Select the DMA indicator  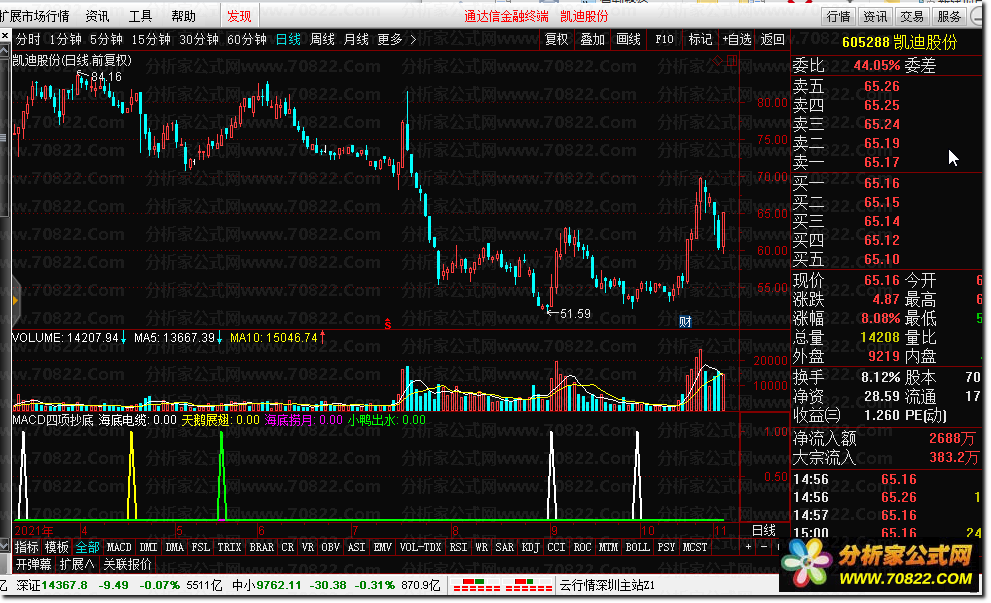[x=174, y=547]
